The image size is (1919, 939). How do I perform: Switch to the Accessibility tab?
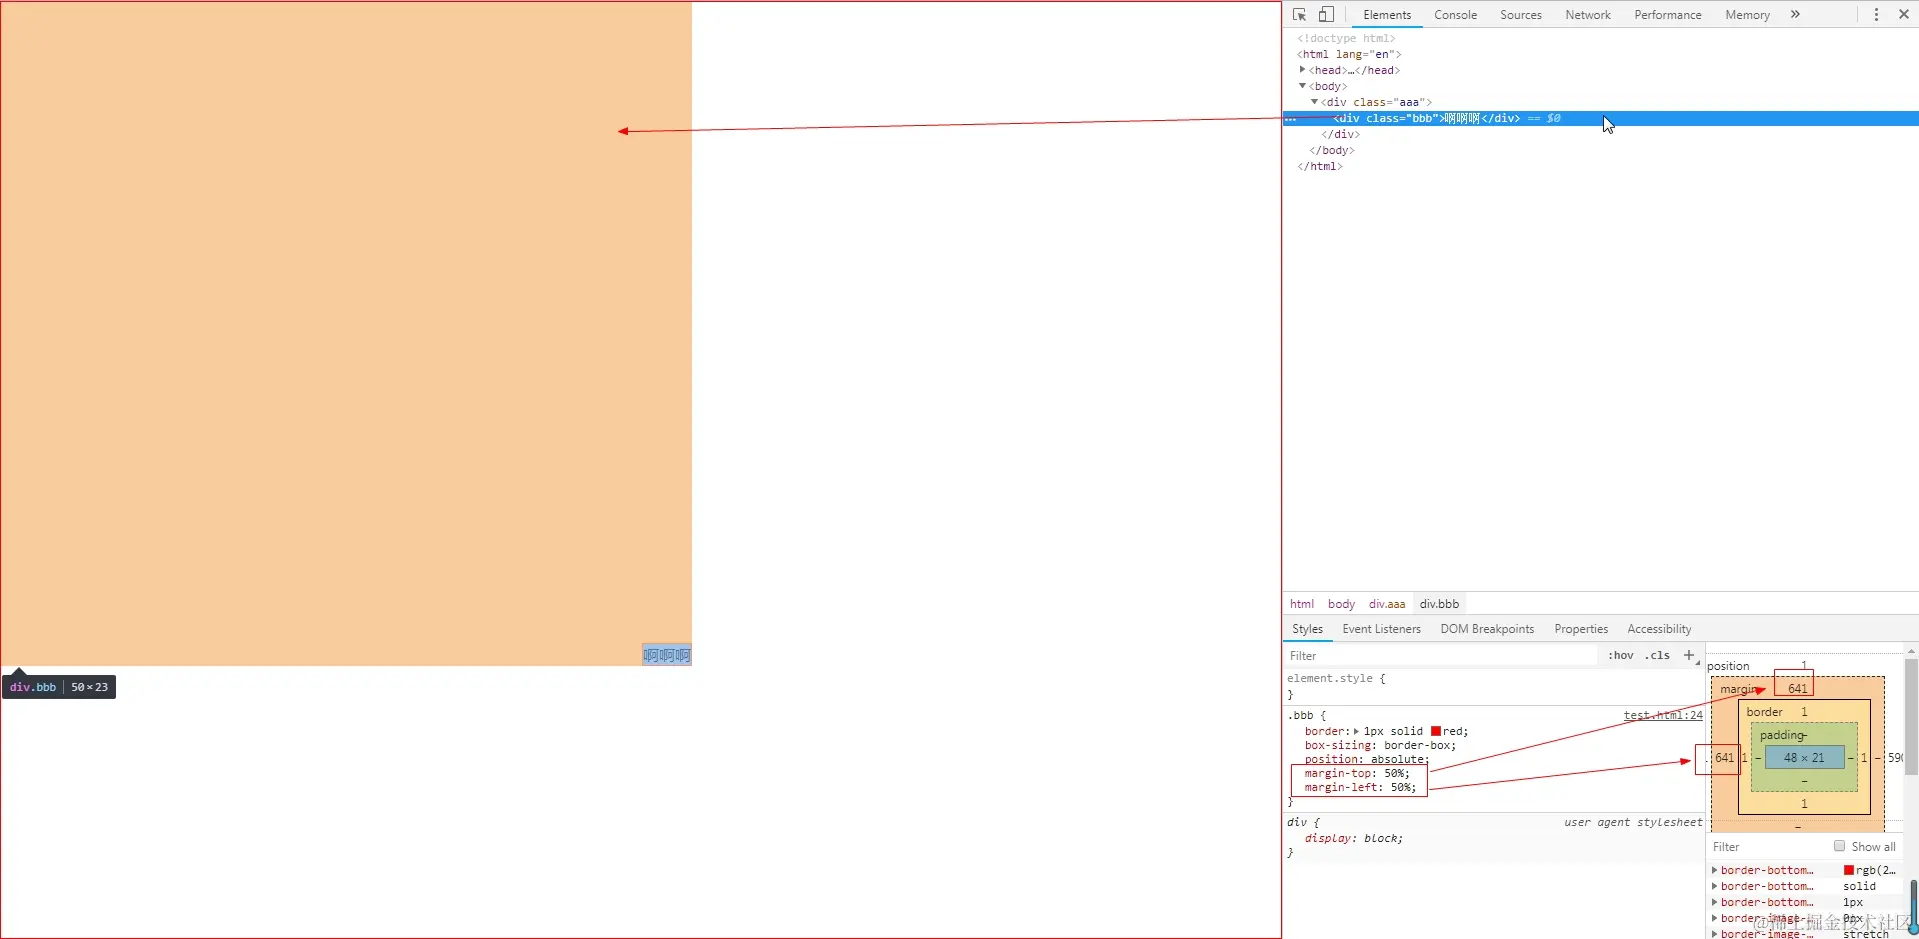coord(1658,628)
